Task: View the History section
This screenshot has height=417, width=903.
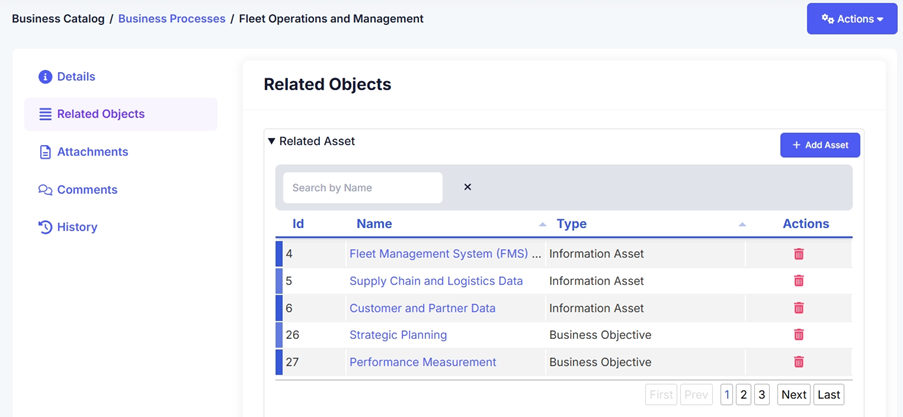Action: [x=77, y=227]
